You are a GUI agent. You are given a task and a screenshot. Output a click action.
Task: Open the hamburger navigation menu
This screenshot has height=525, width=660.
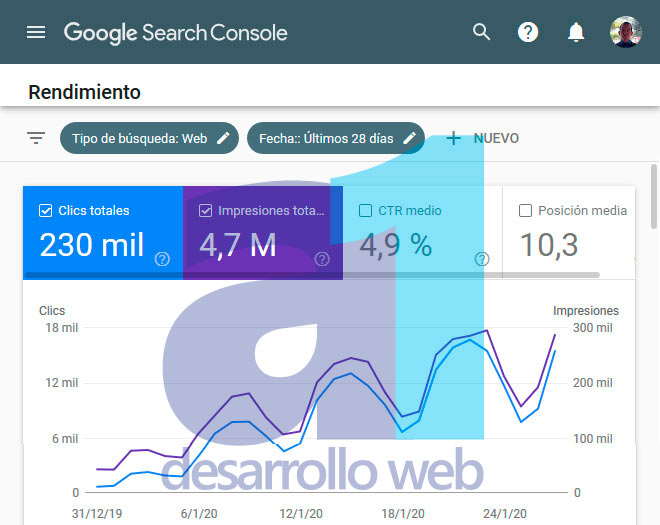pyautogui.click(x=36, y=32)
